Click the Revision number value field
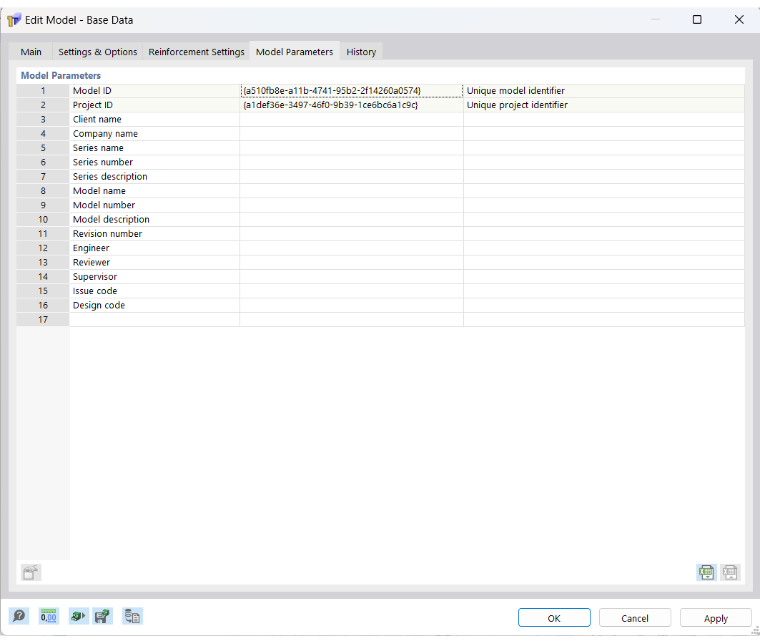 pyautogui.click(x=351, y=234)
